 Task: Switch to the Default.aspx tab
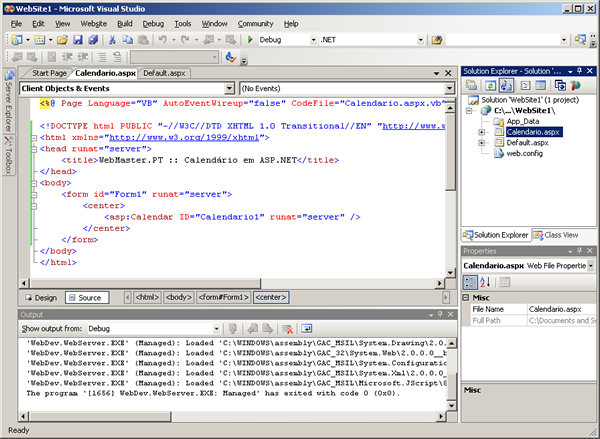164,73
